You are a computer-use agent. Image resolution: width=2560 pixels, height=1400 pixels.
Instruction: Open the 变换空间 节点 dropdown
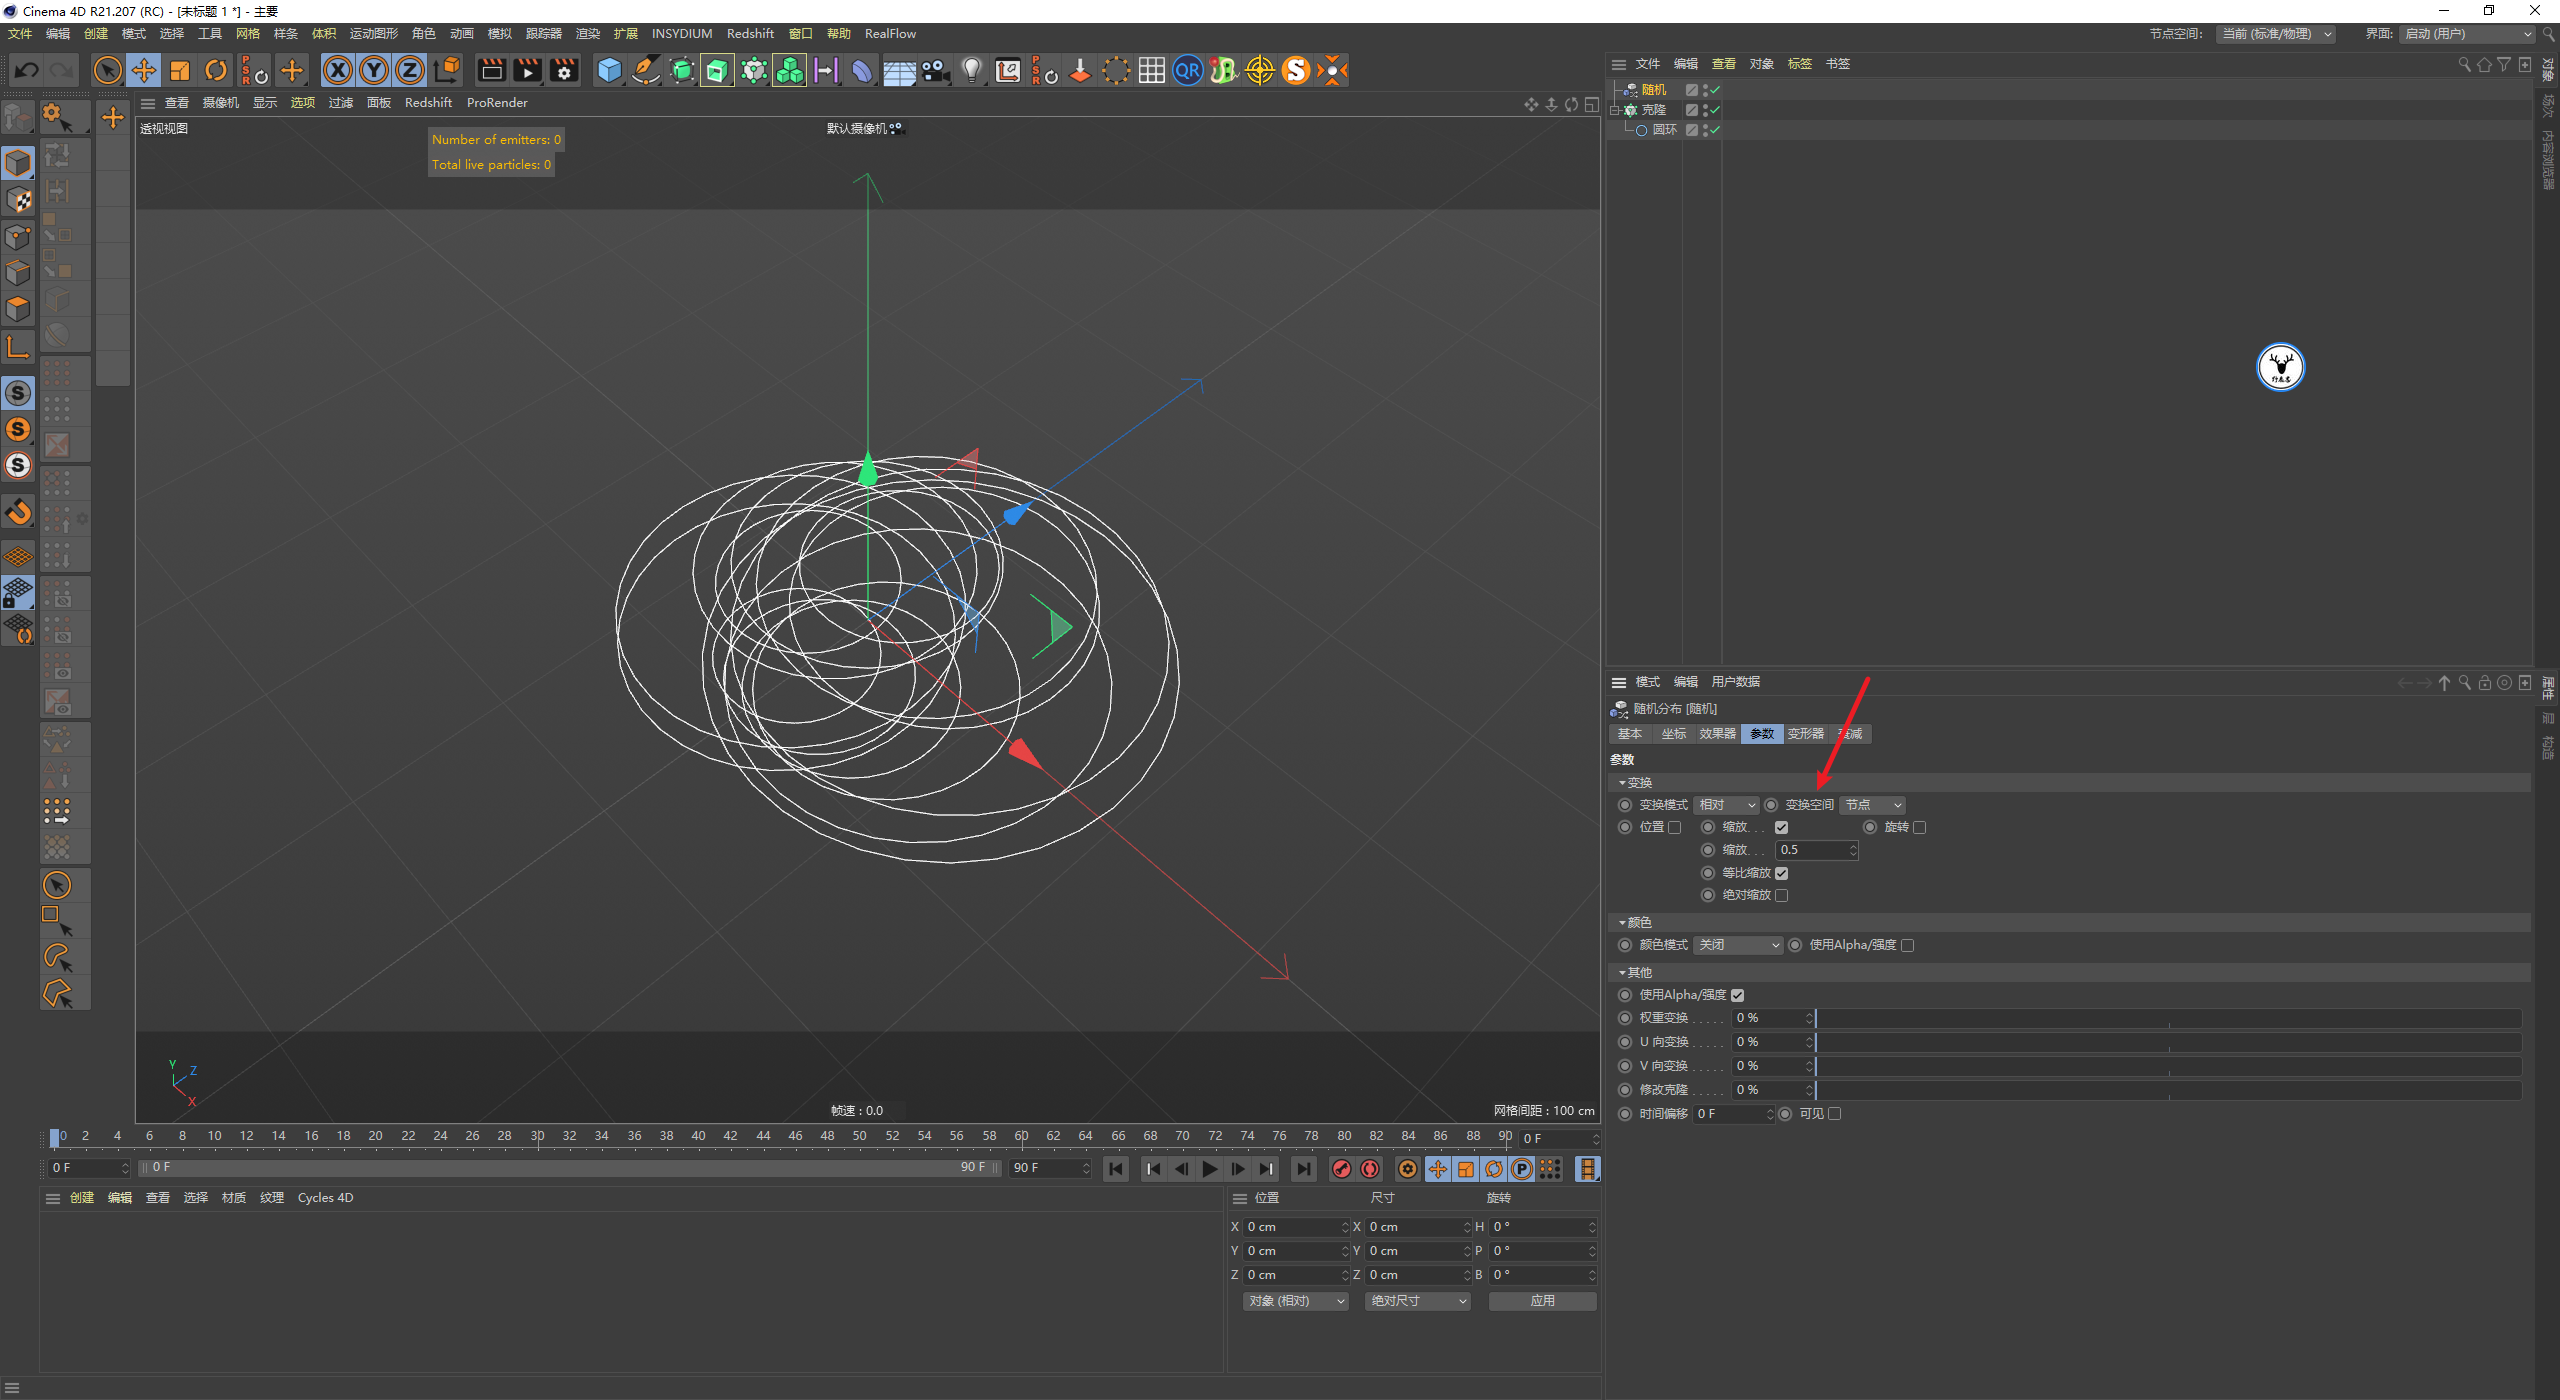[x=1872, y=805]
